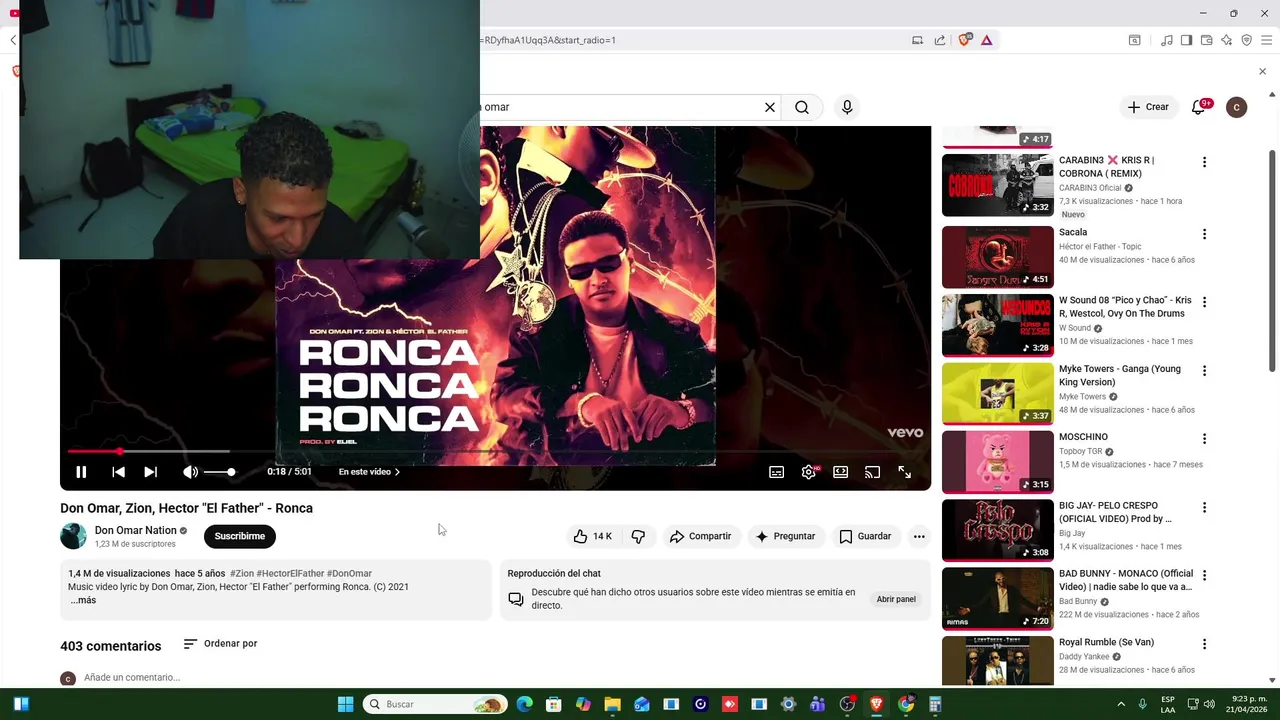
Task: Toggle the Brave sidebar panel
Action: [1186, 40]
